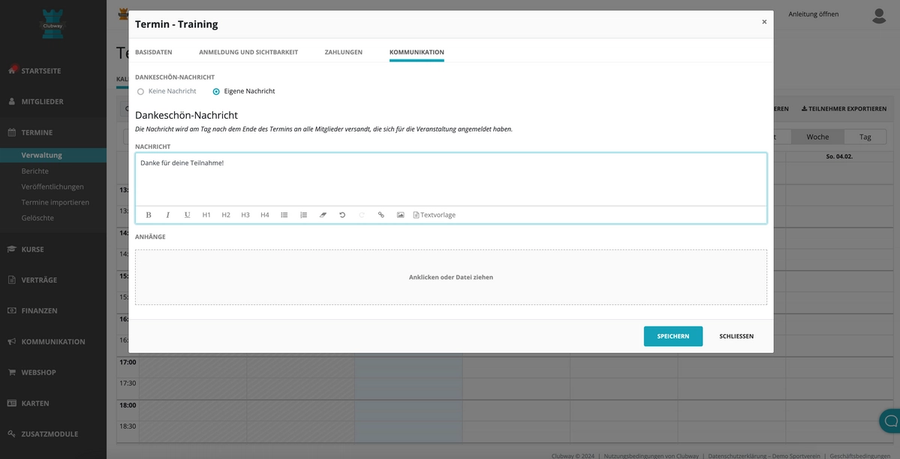Open the Termine sidebar section

37,133
